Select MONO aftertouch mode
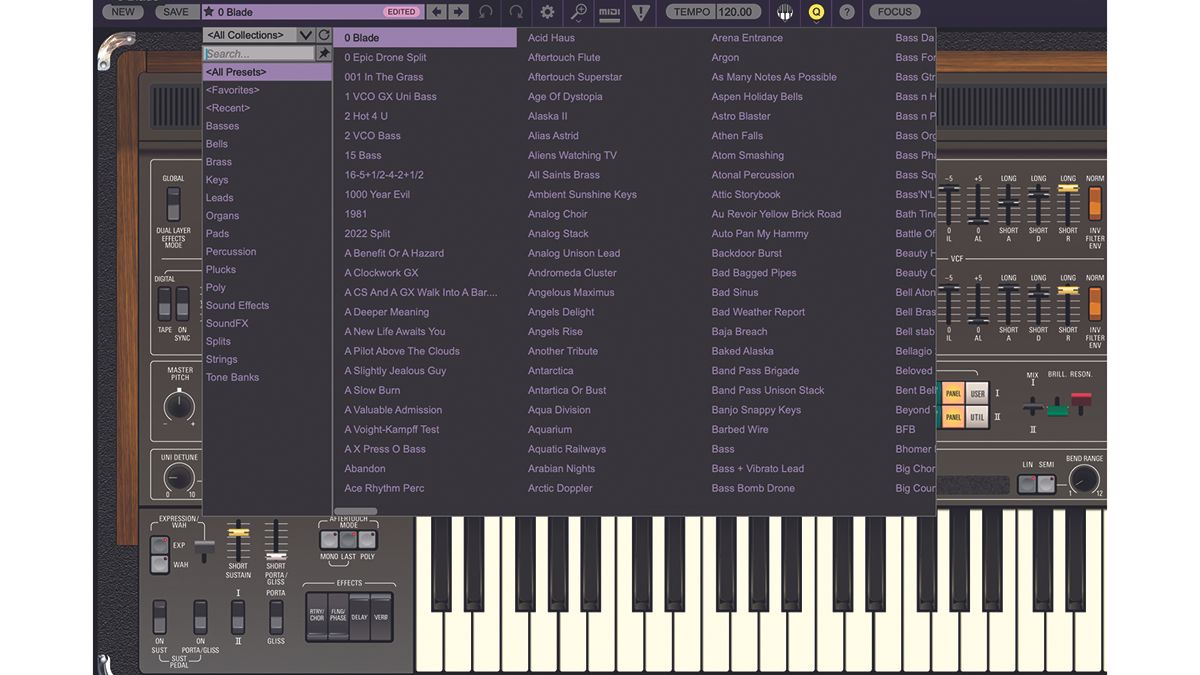Screen dimensions: 1200x675 coord(329,540)
